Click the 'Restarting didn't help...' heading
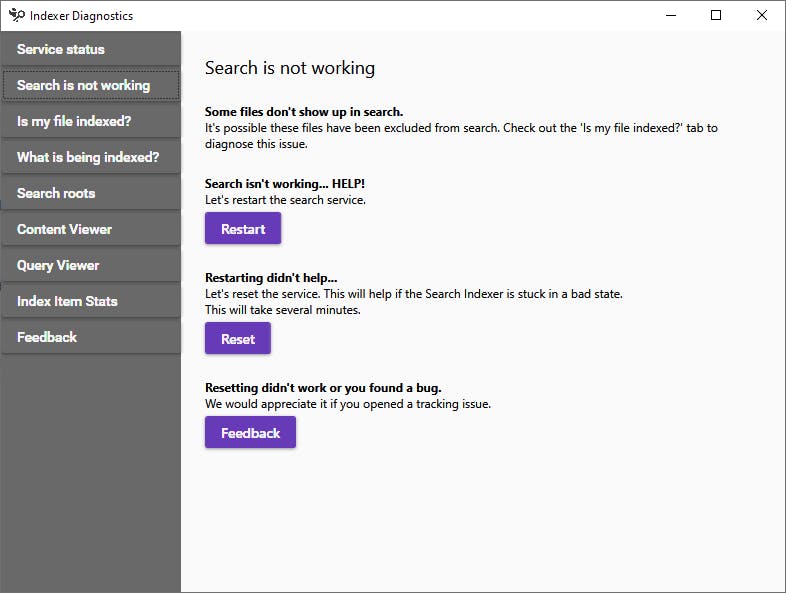This screenshot has height=593, width=786. [x=271, y=278]
